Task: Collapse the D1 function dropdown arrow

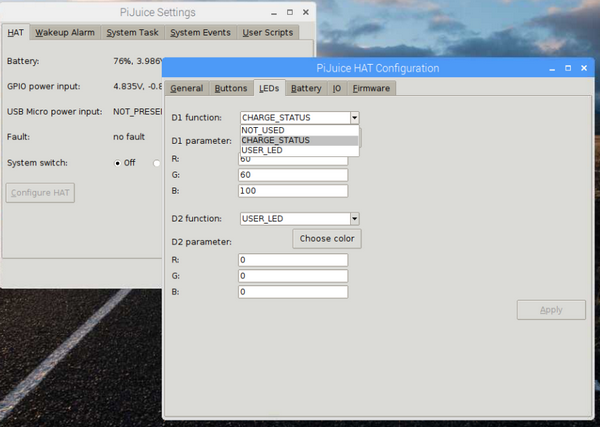Action: 354,117
